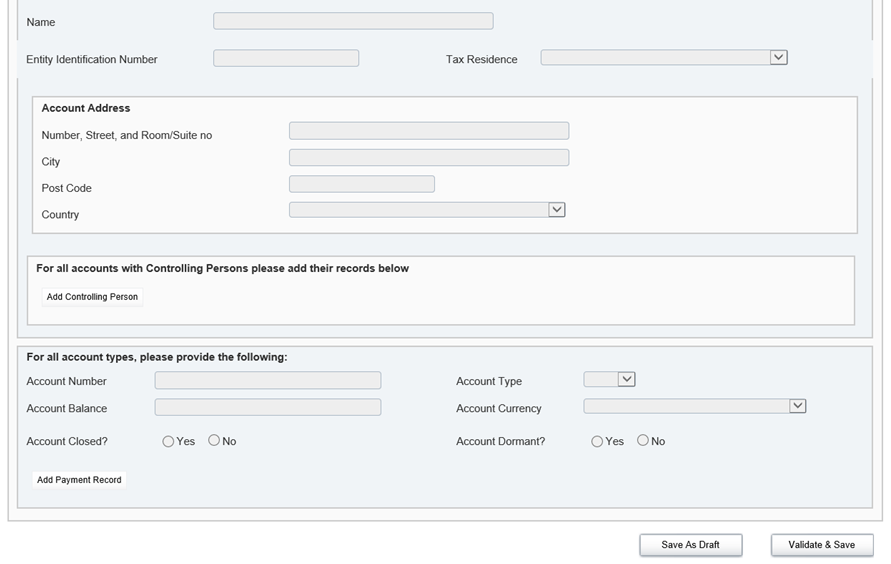Click the Number, Street, and Room/Suite field
Screen dimensions: 891x564
coord(429,131)
